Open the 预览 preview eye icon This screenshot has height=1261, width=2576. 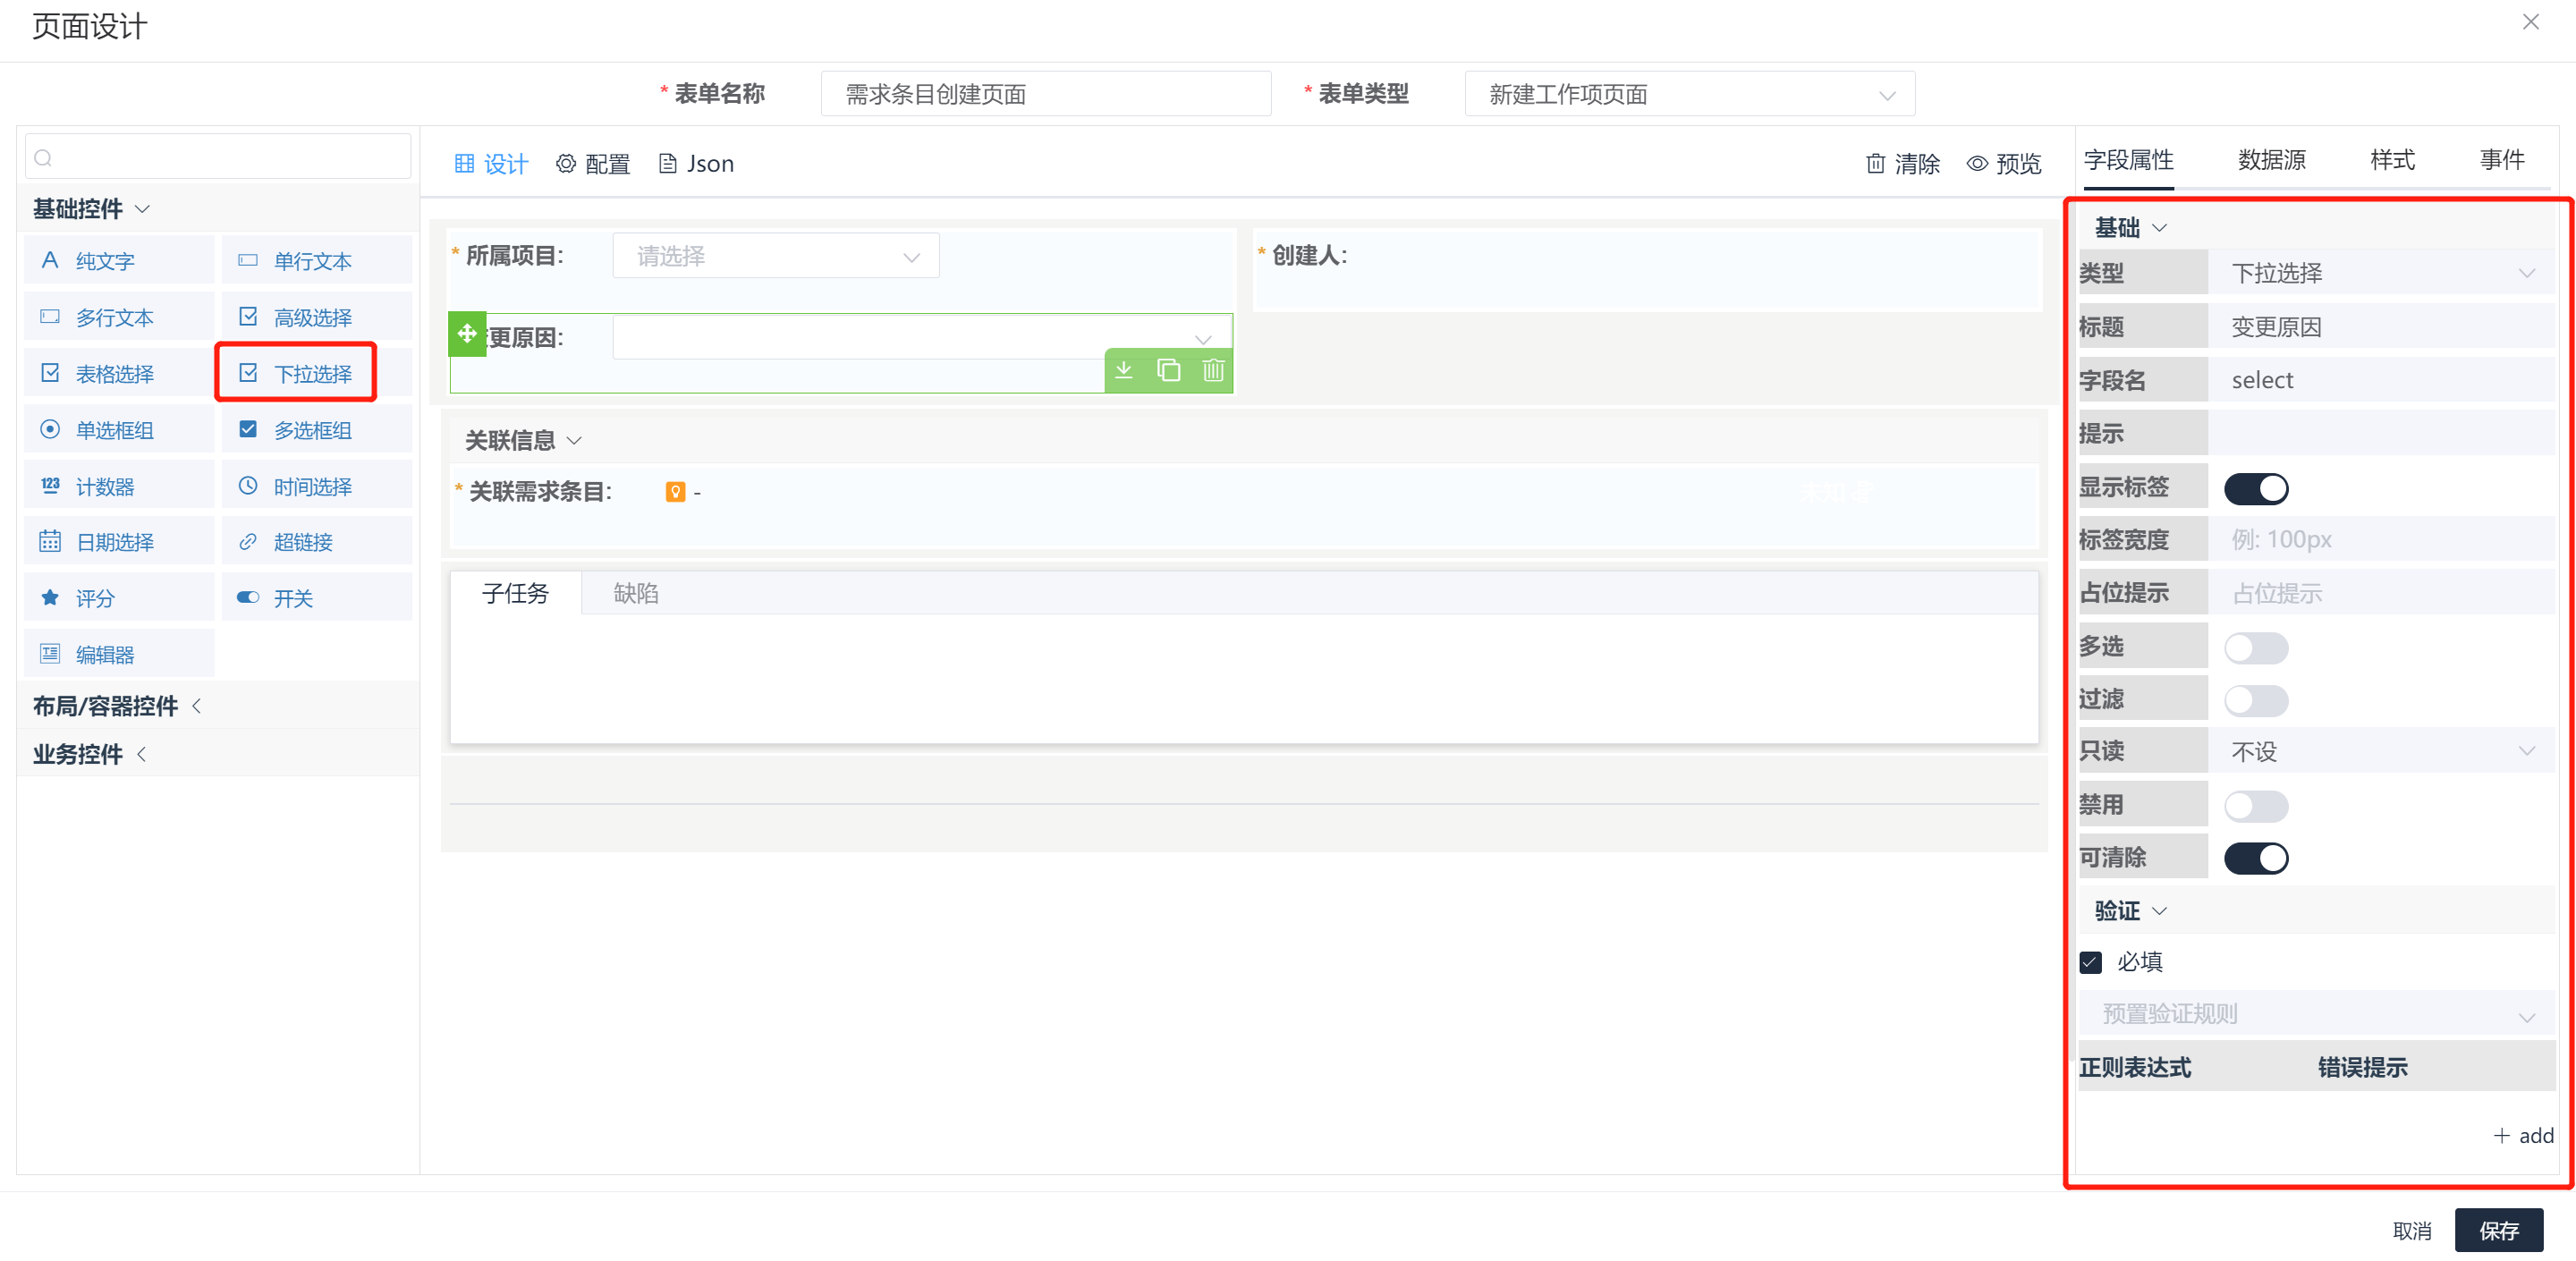point(2004,163)
